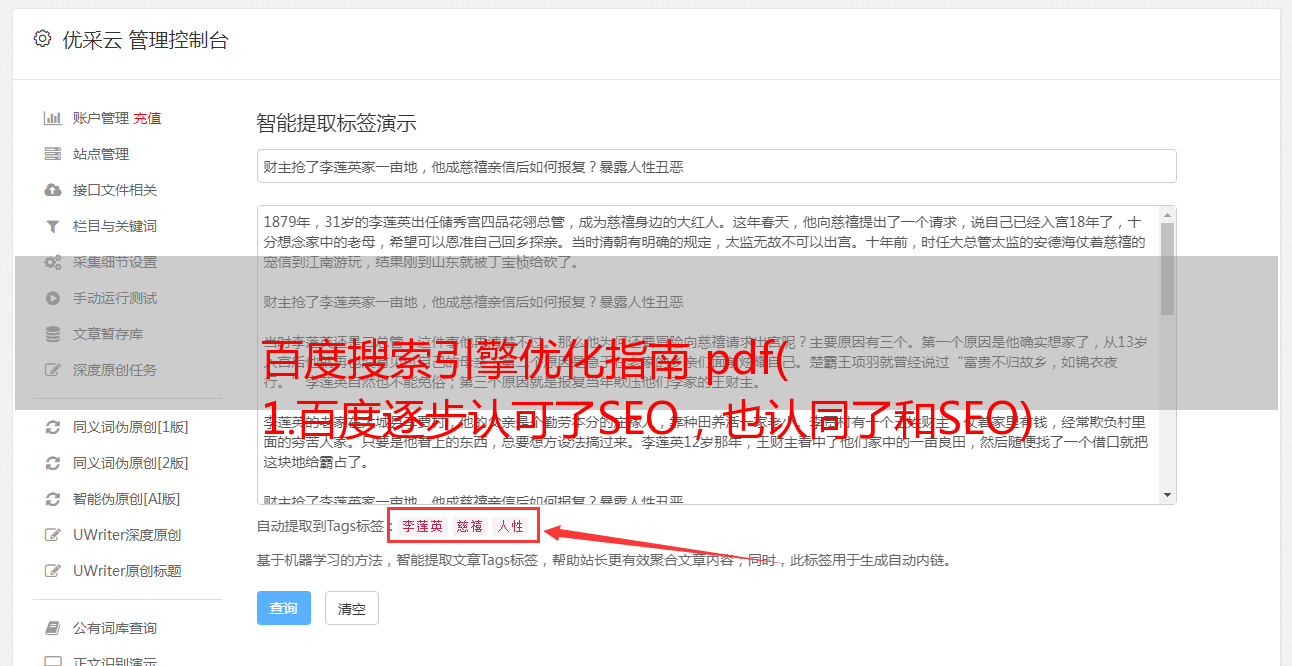The height and width of the screenshot is (666, 1292).
Task: Click the red 充值 link
Action: [147, 118]
